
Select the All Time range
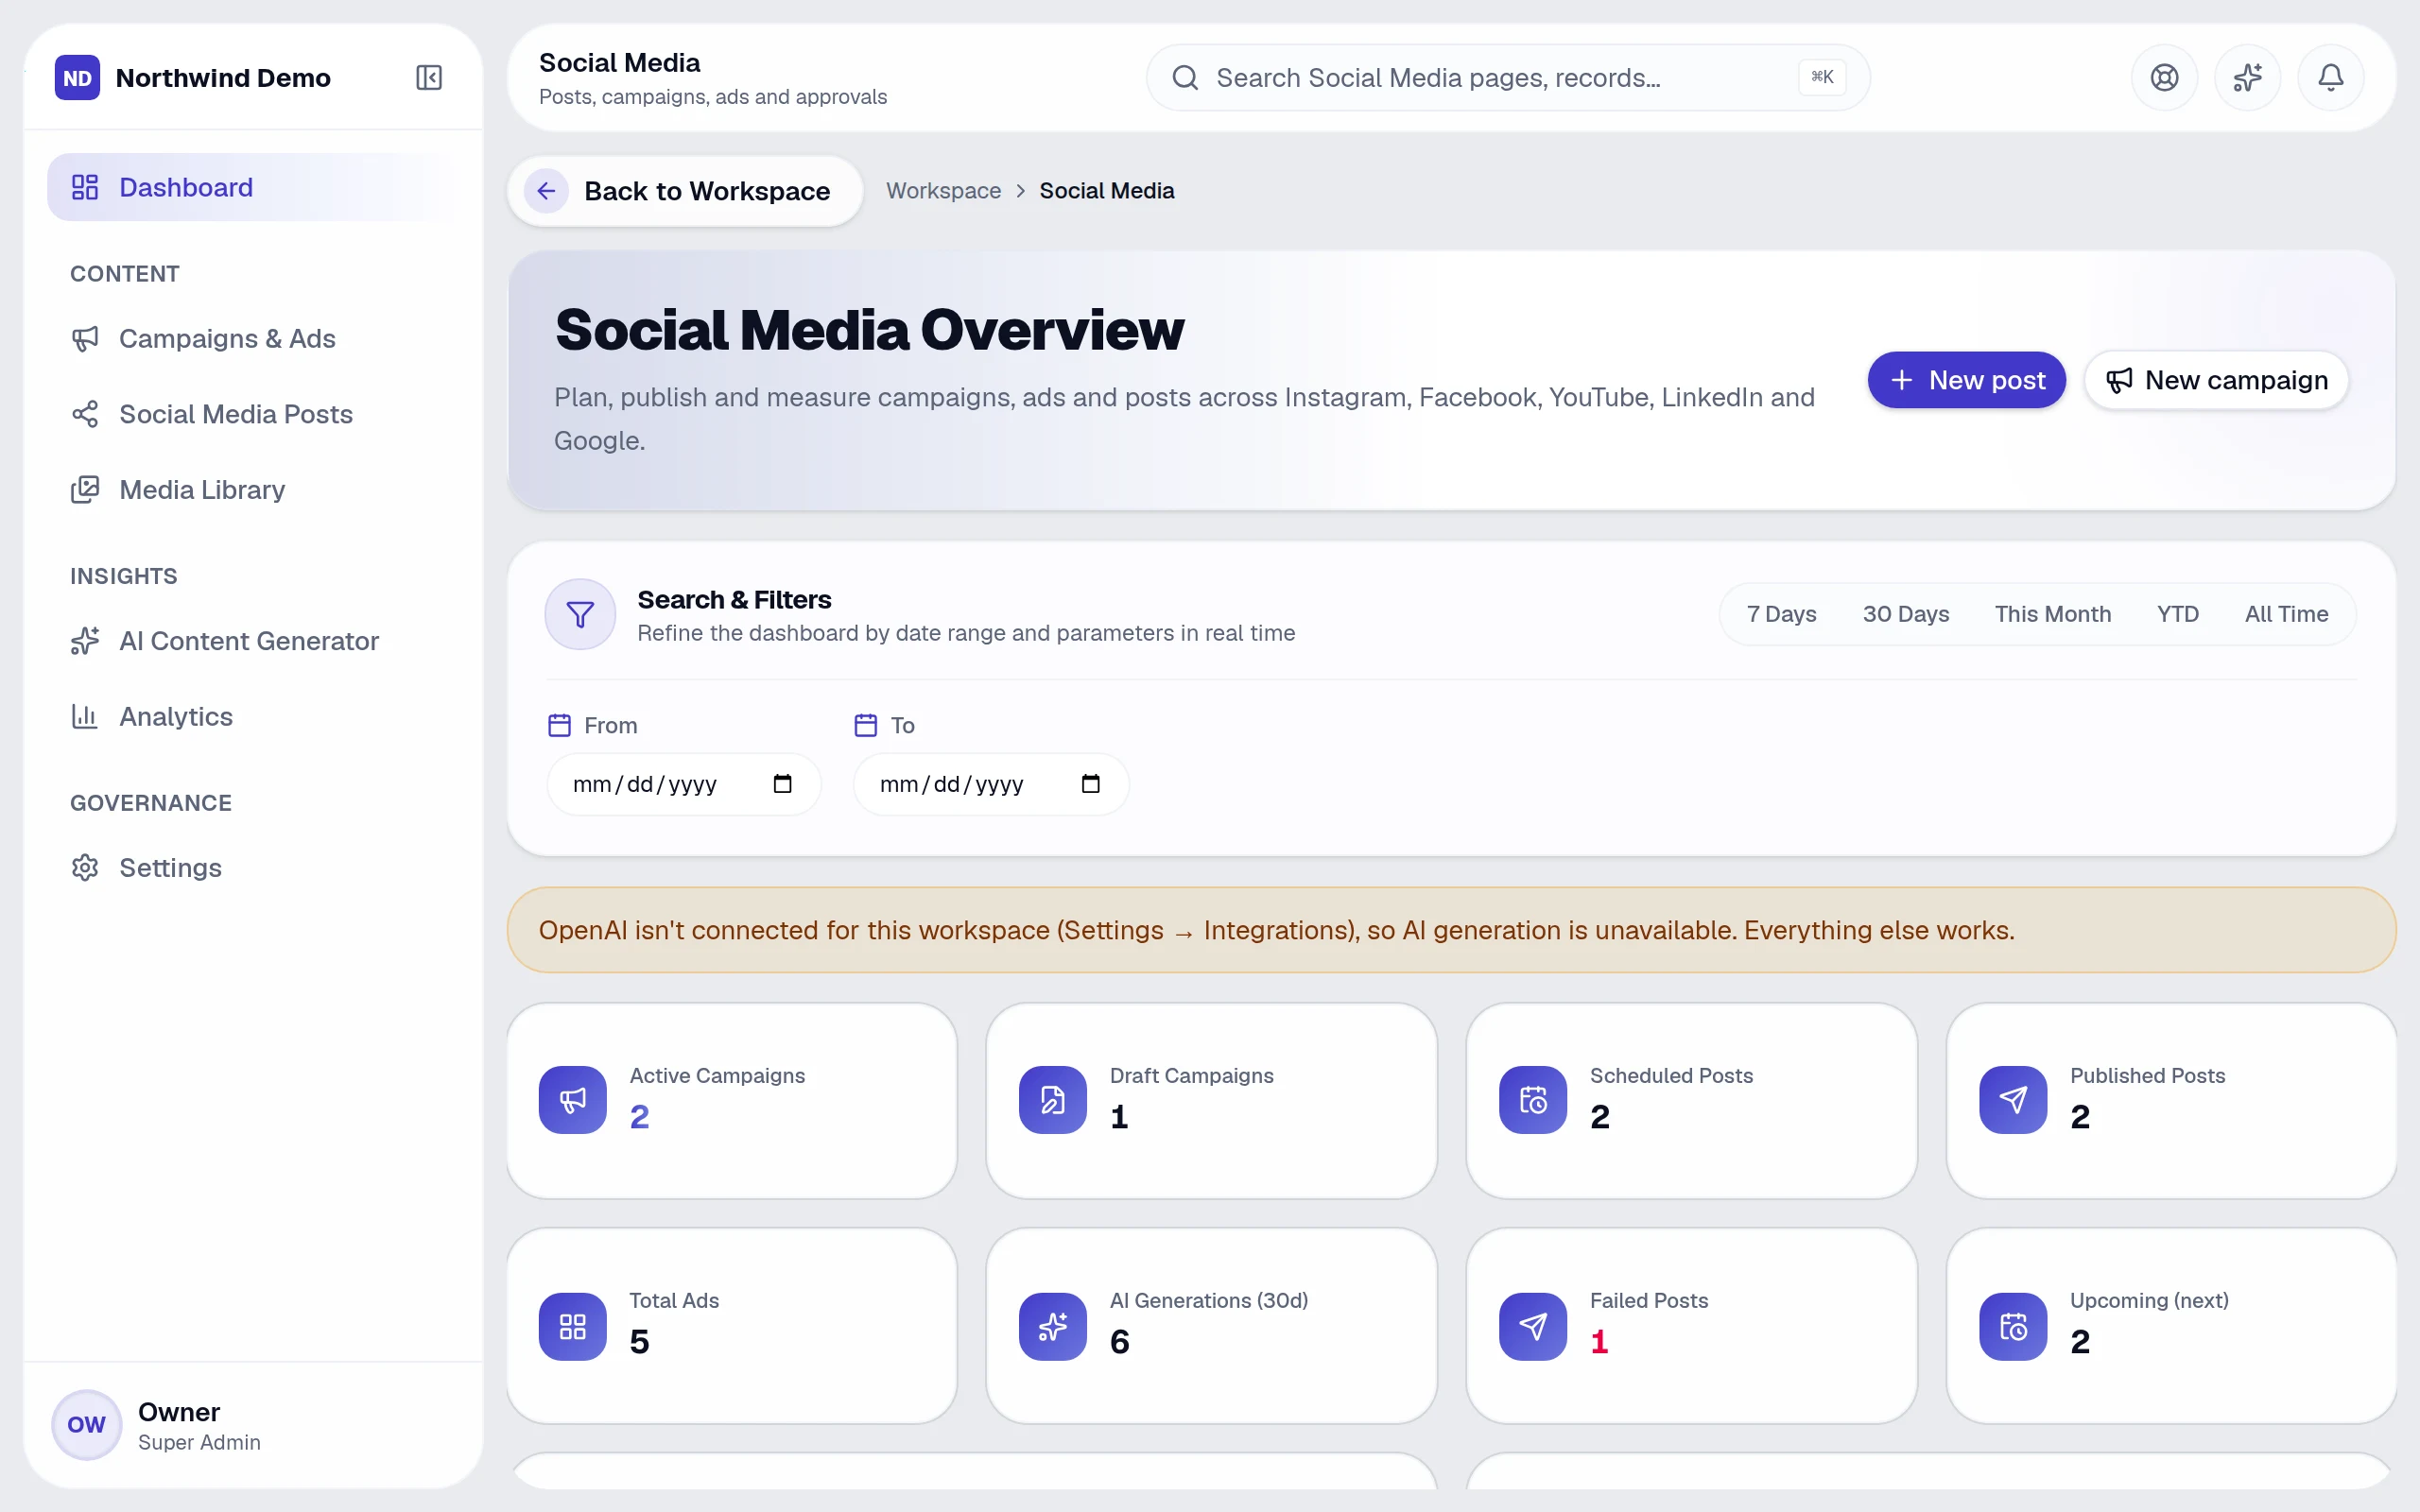click(x=2286, y=614)
